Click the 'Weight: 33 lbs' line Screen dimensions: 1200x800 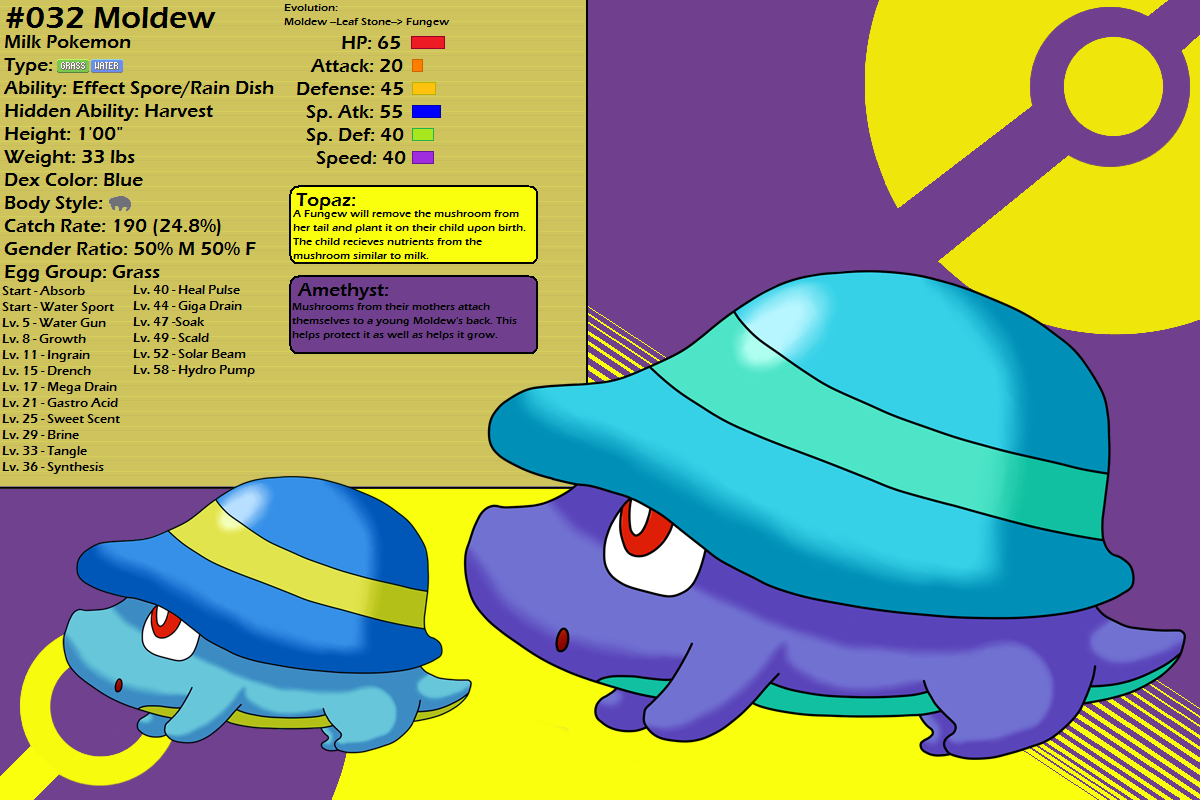pos(69,157)
